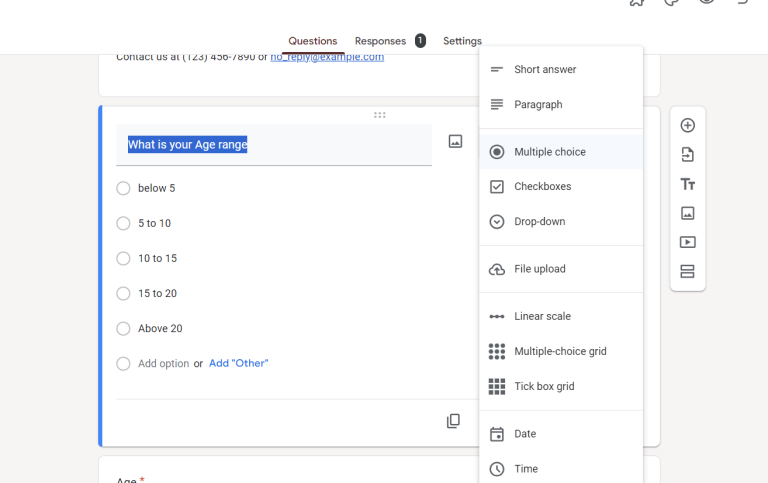The height and width of the screenshot is (483, 768).
Task: Choose Checkboxes question type
Action: [561, 187]
